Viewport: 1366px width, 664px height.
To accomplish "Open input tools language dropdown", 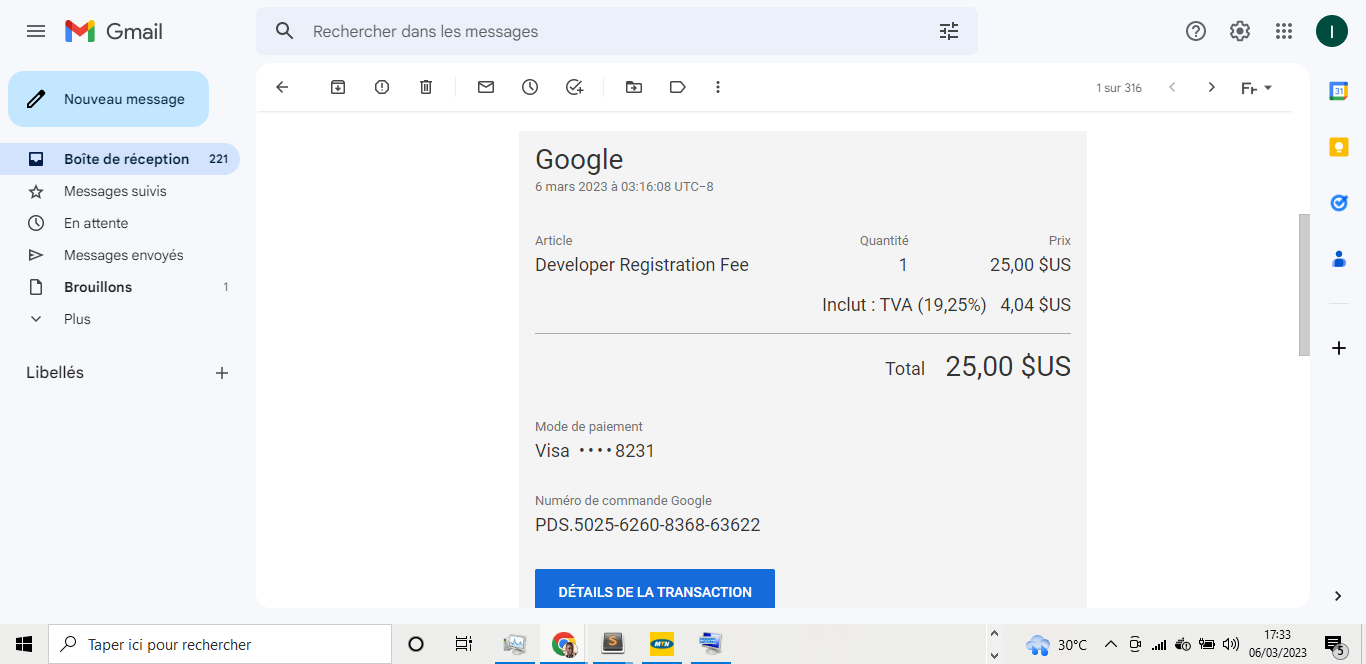I will click(1257, 88).
